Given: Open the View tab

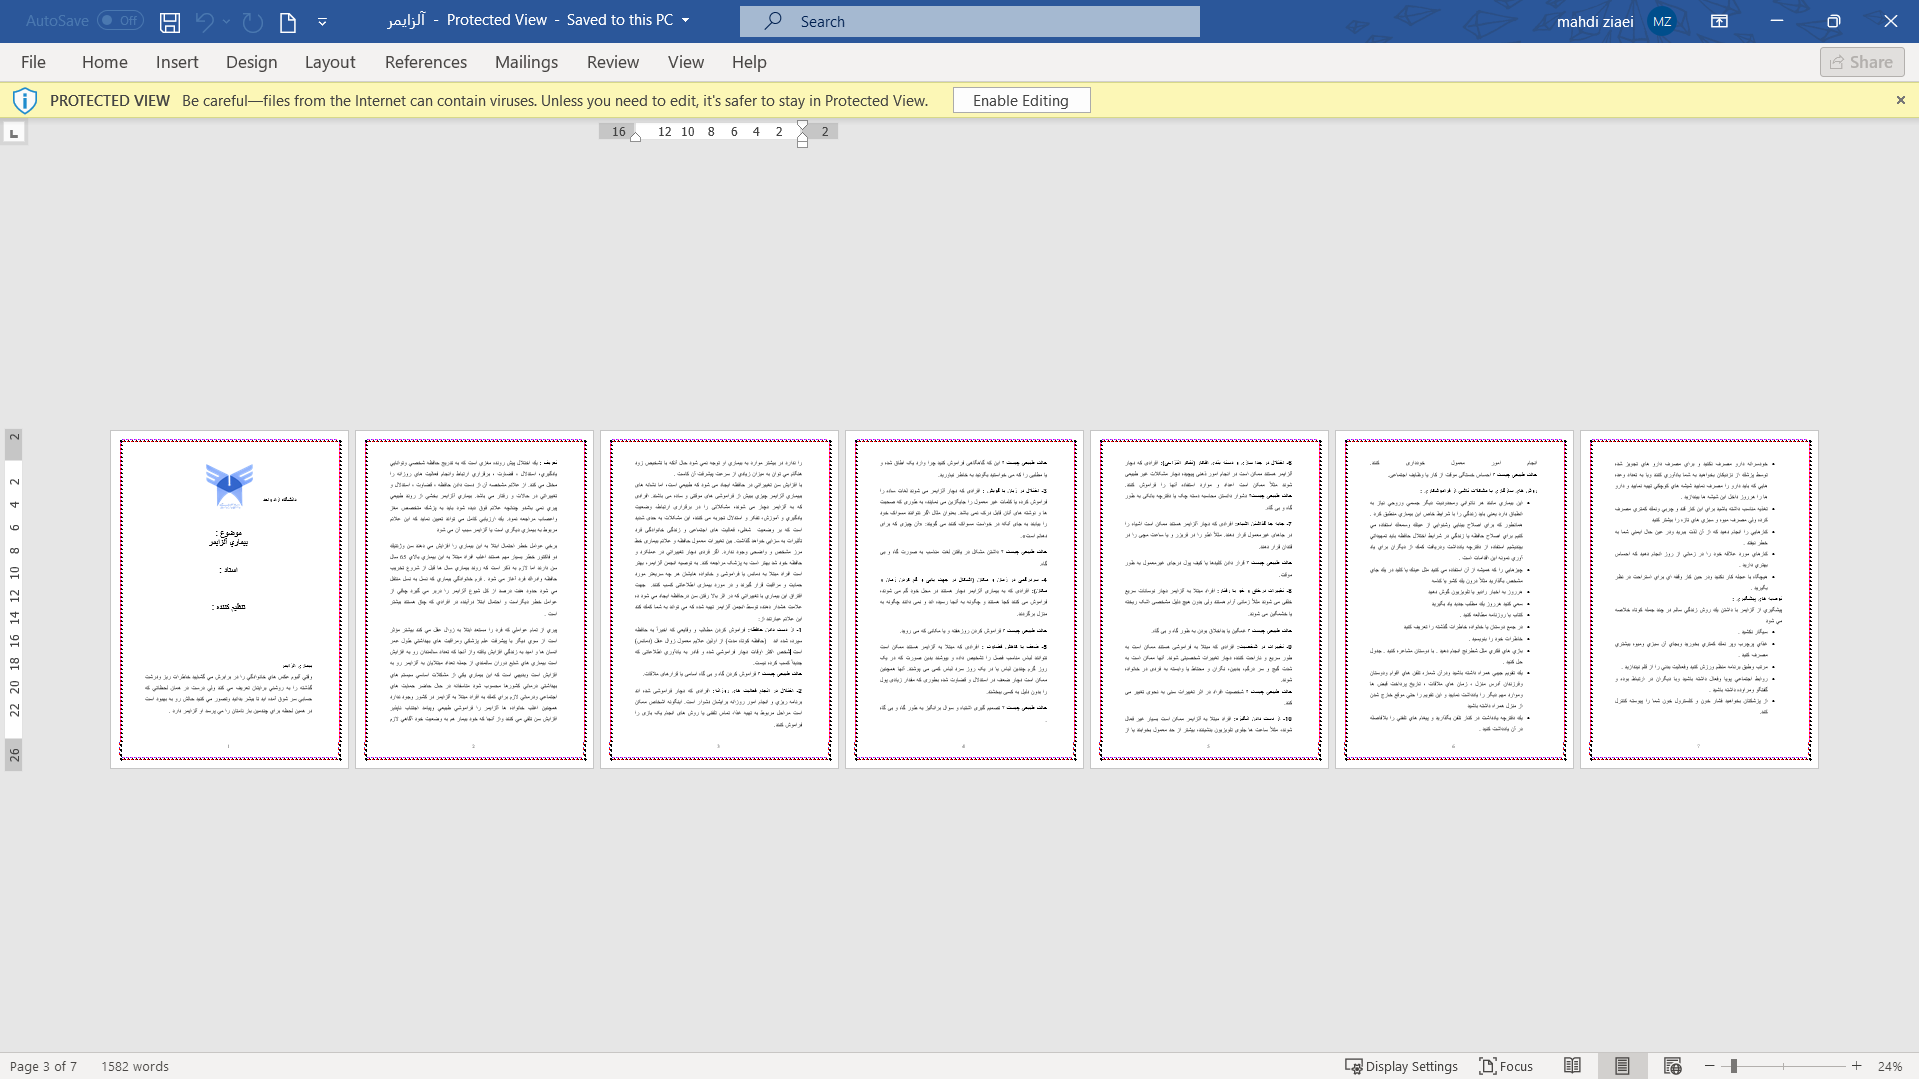Looking at the screenshot, I should click(686, 62).
